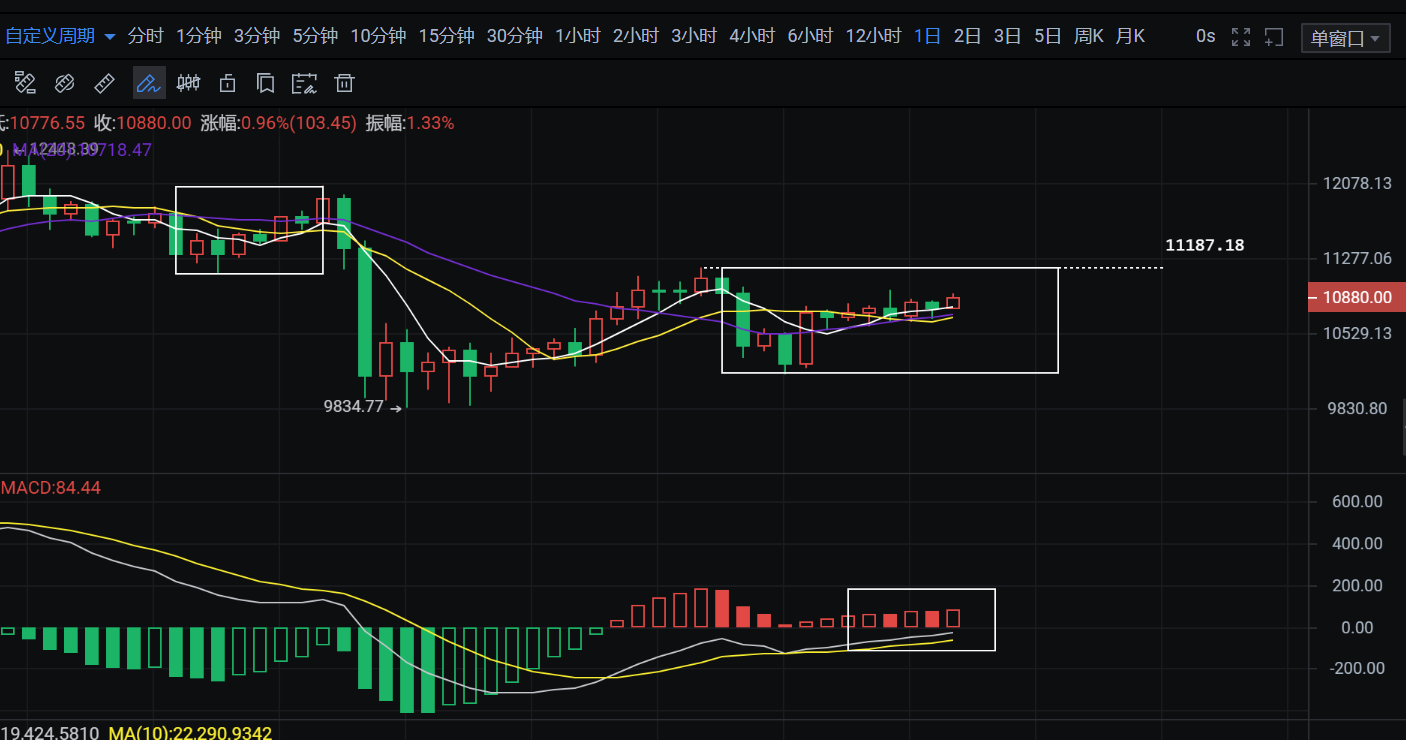Select the plain ruler measure tool
1406x740 pixels.
coord(104,83)
